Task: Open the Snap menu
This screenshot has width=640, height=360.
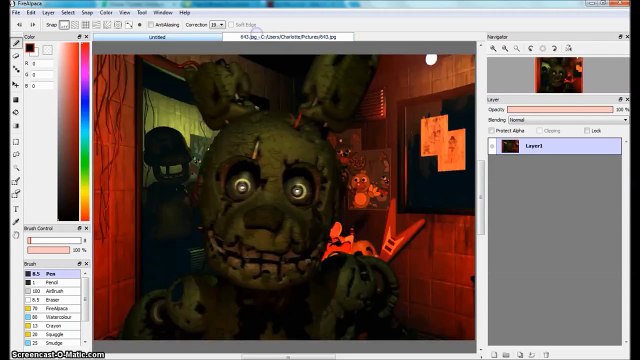Action: (87, 13)
